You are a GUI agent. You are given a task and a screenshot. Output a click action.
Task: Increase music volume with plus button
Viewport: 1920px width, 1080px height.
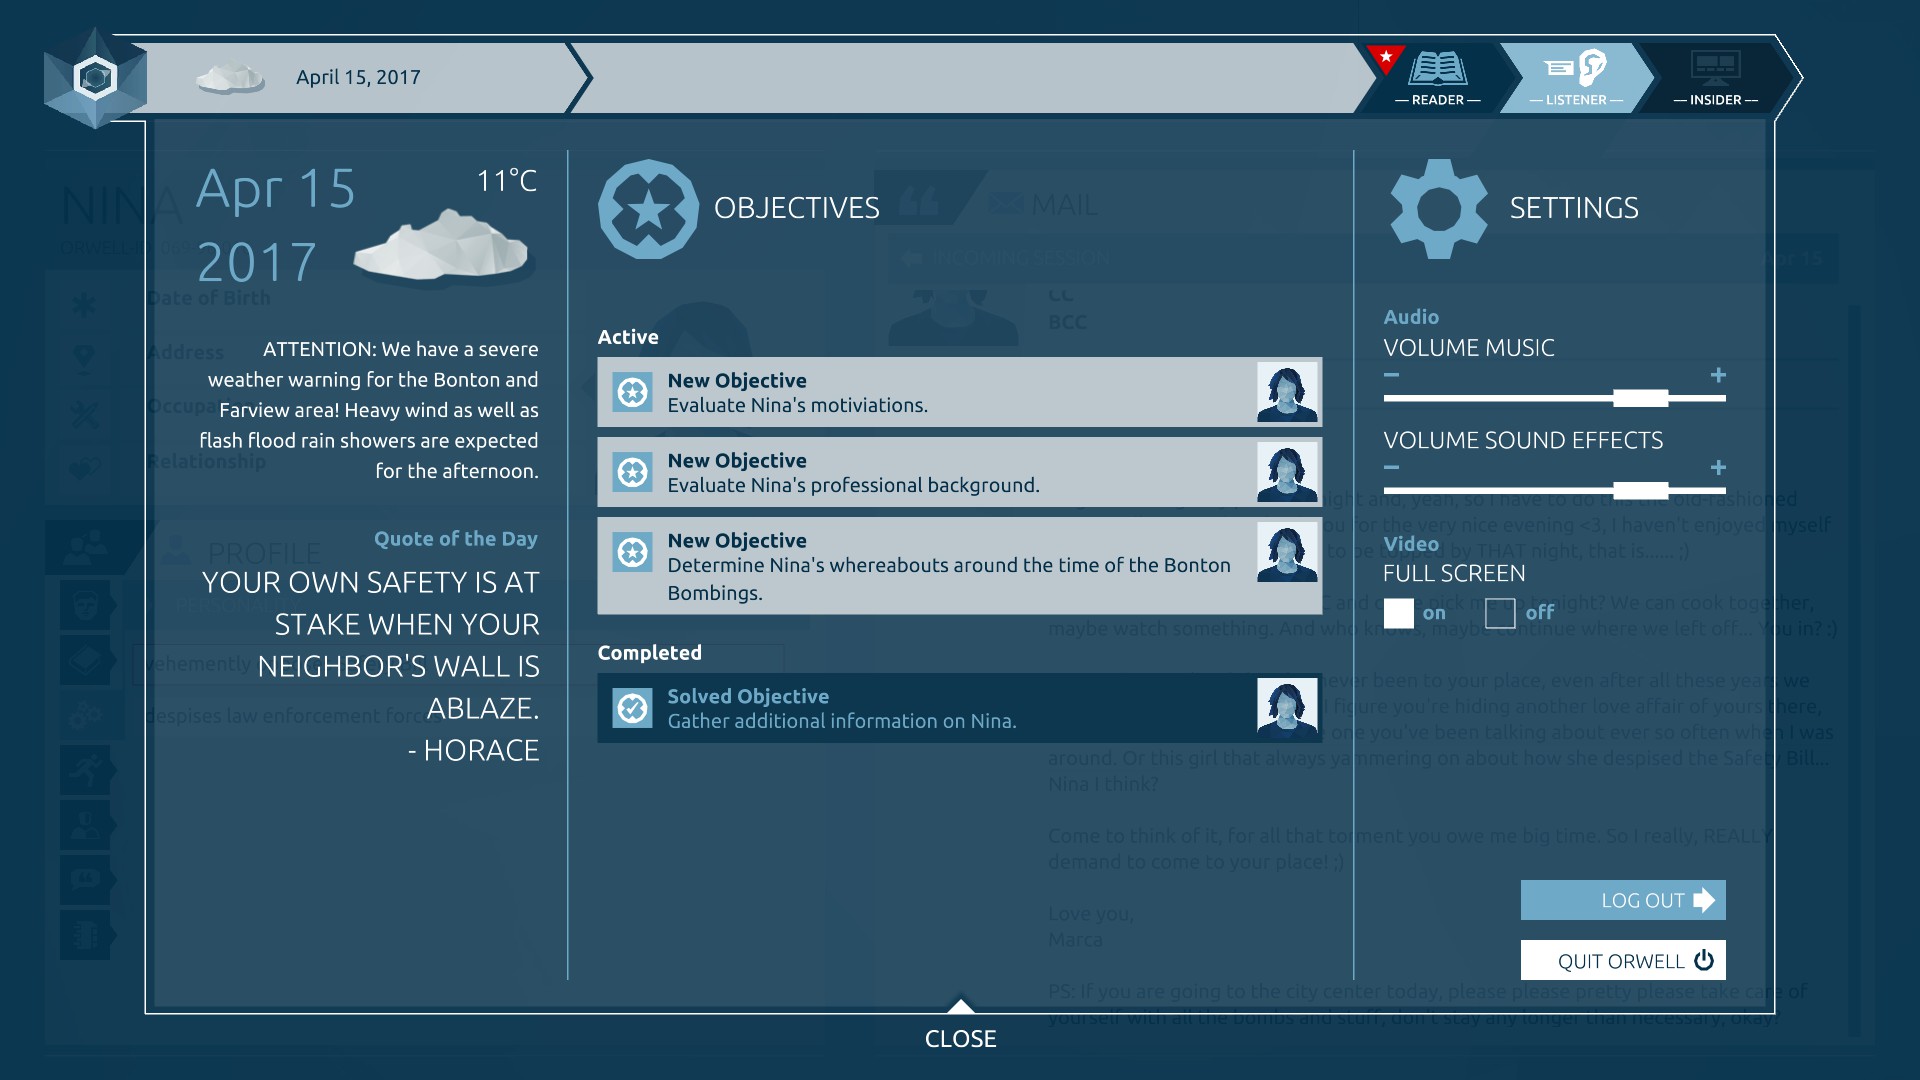pos(1718,375)
